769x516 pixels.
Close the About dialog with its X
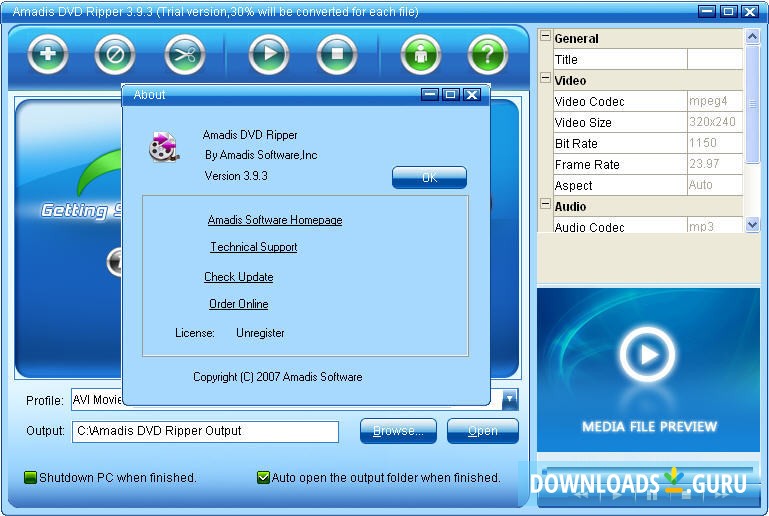pos(472,95)
